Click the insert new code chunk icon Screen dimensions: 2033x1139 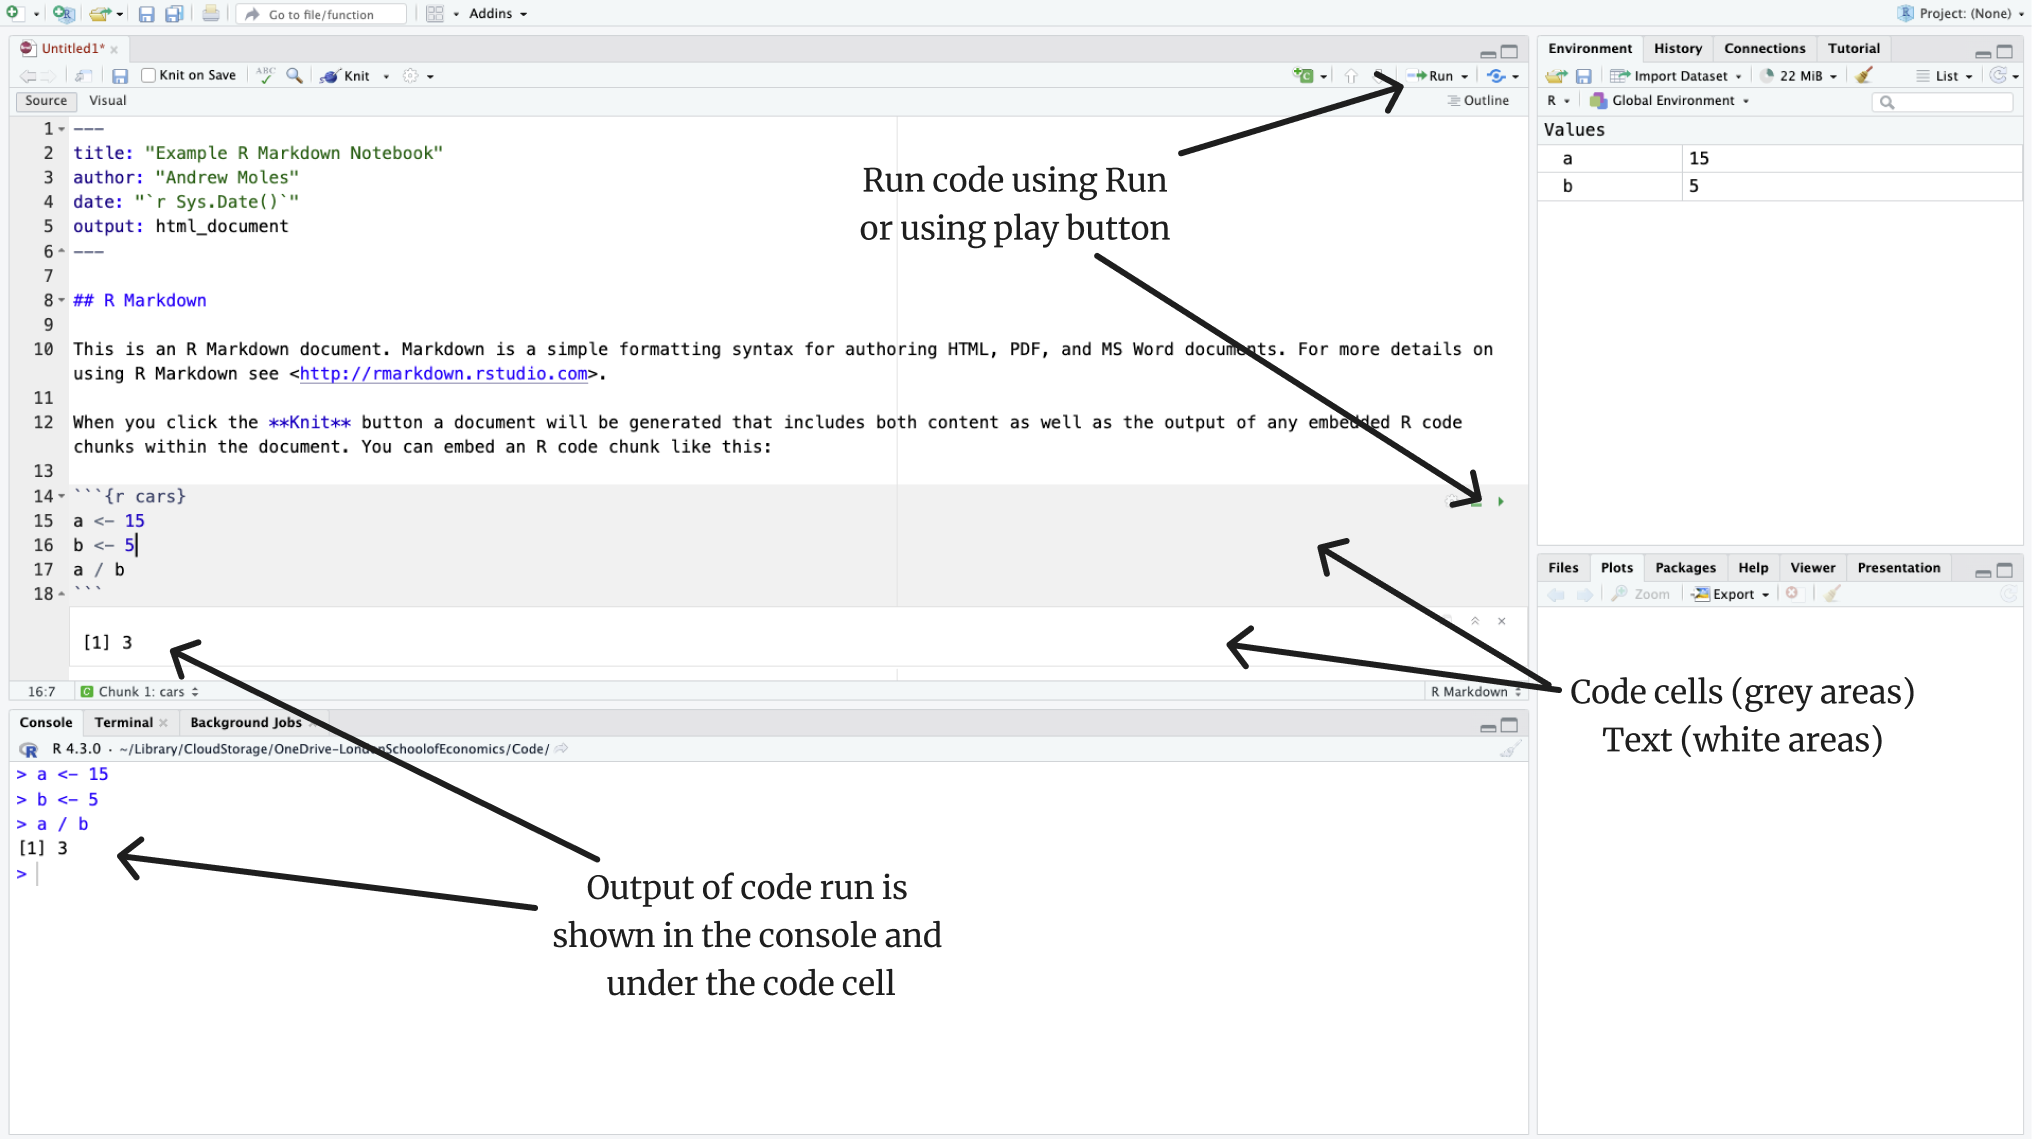[1303, 76]
